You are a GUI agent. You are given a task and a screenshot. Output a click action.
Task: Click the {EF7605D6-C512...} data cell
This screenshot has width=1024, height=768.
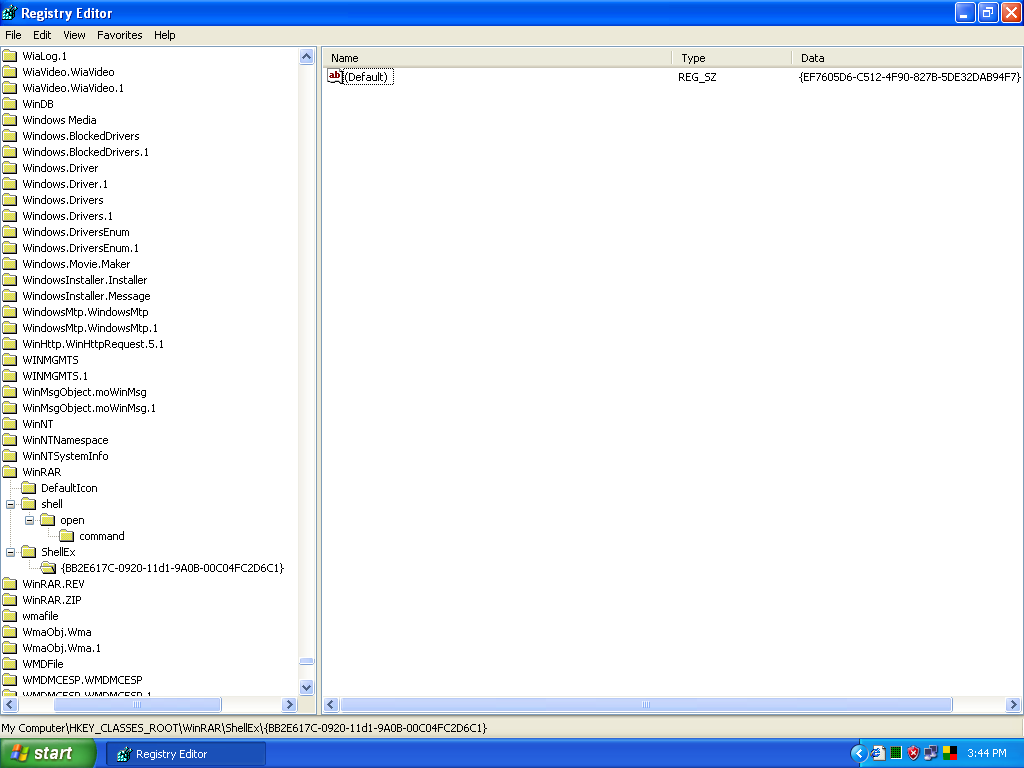coord(909,77)
